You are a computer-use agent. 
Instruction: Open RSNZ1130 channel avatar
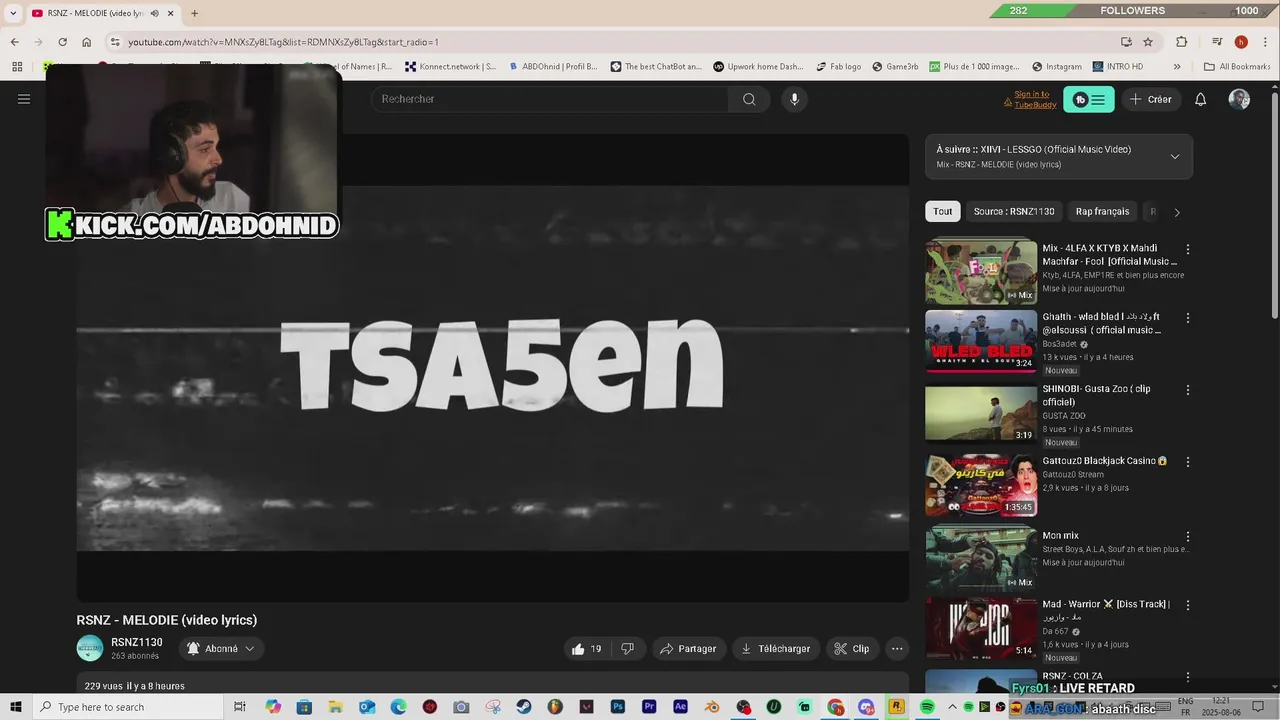click(90, 648)
